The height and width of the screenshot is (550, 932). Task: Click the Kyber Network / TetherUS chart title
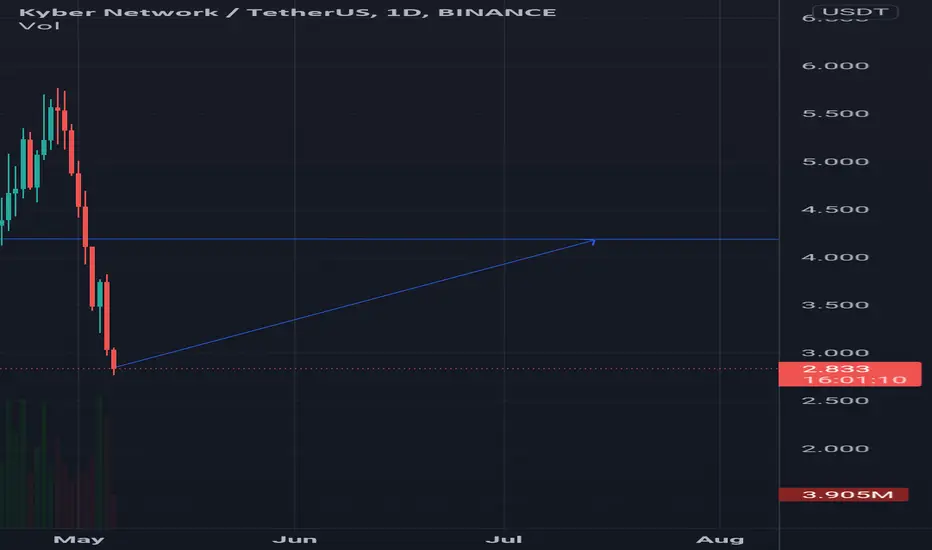pyautogui.click(x=288, y=12)
